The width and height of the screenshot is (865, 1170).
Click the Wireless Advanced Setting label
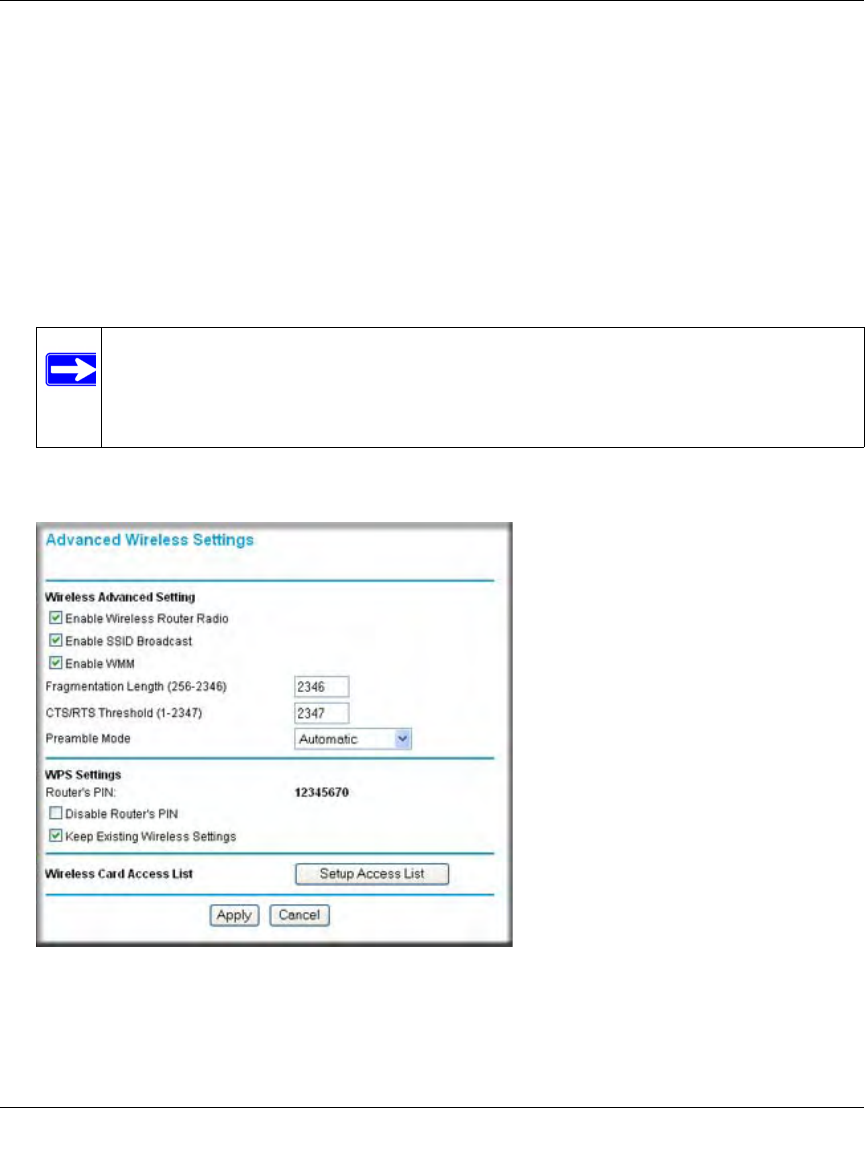(120, 597)
